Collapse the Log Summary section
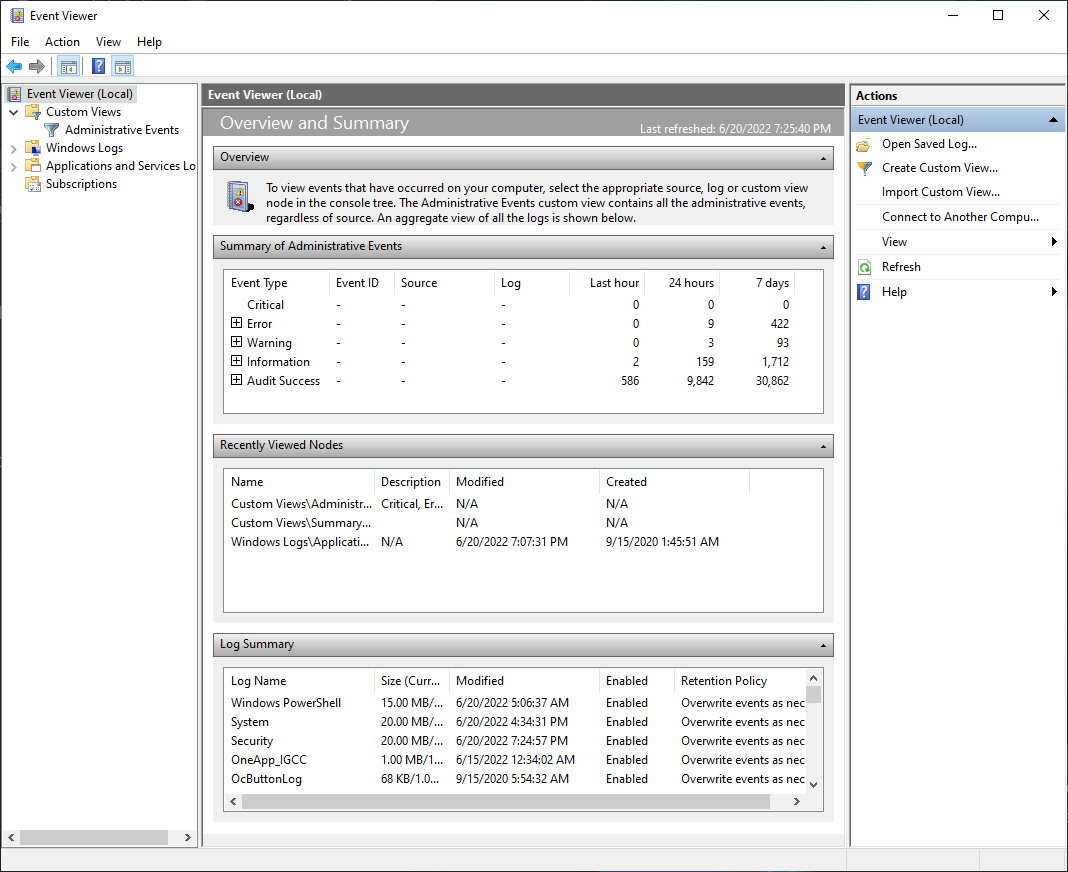 point(823,646)
